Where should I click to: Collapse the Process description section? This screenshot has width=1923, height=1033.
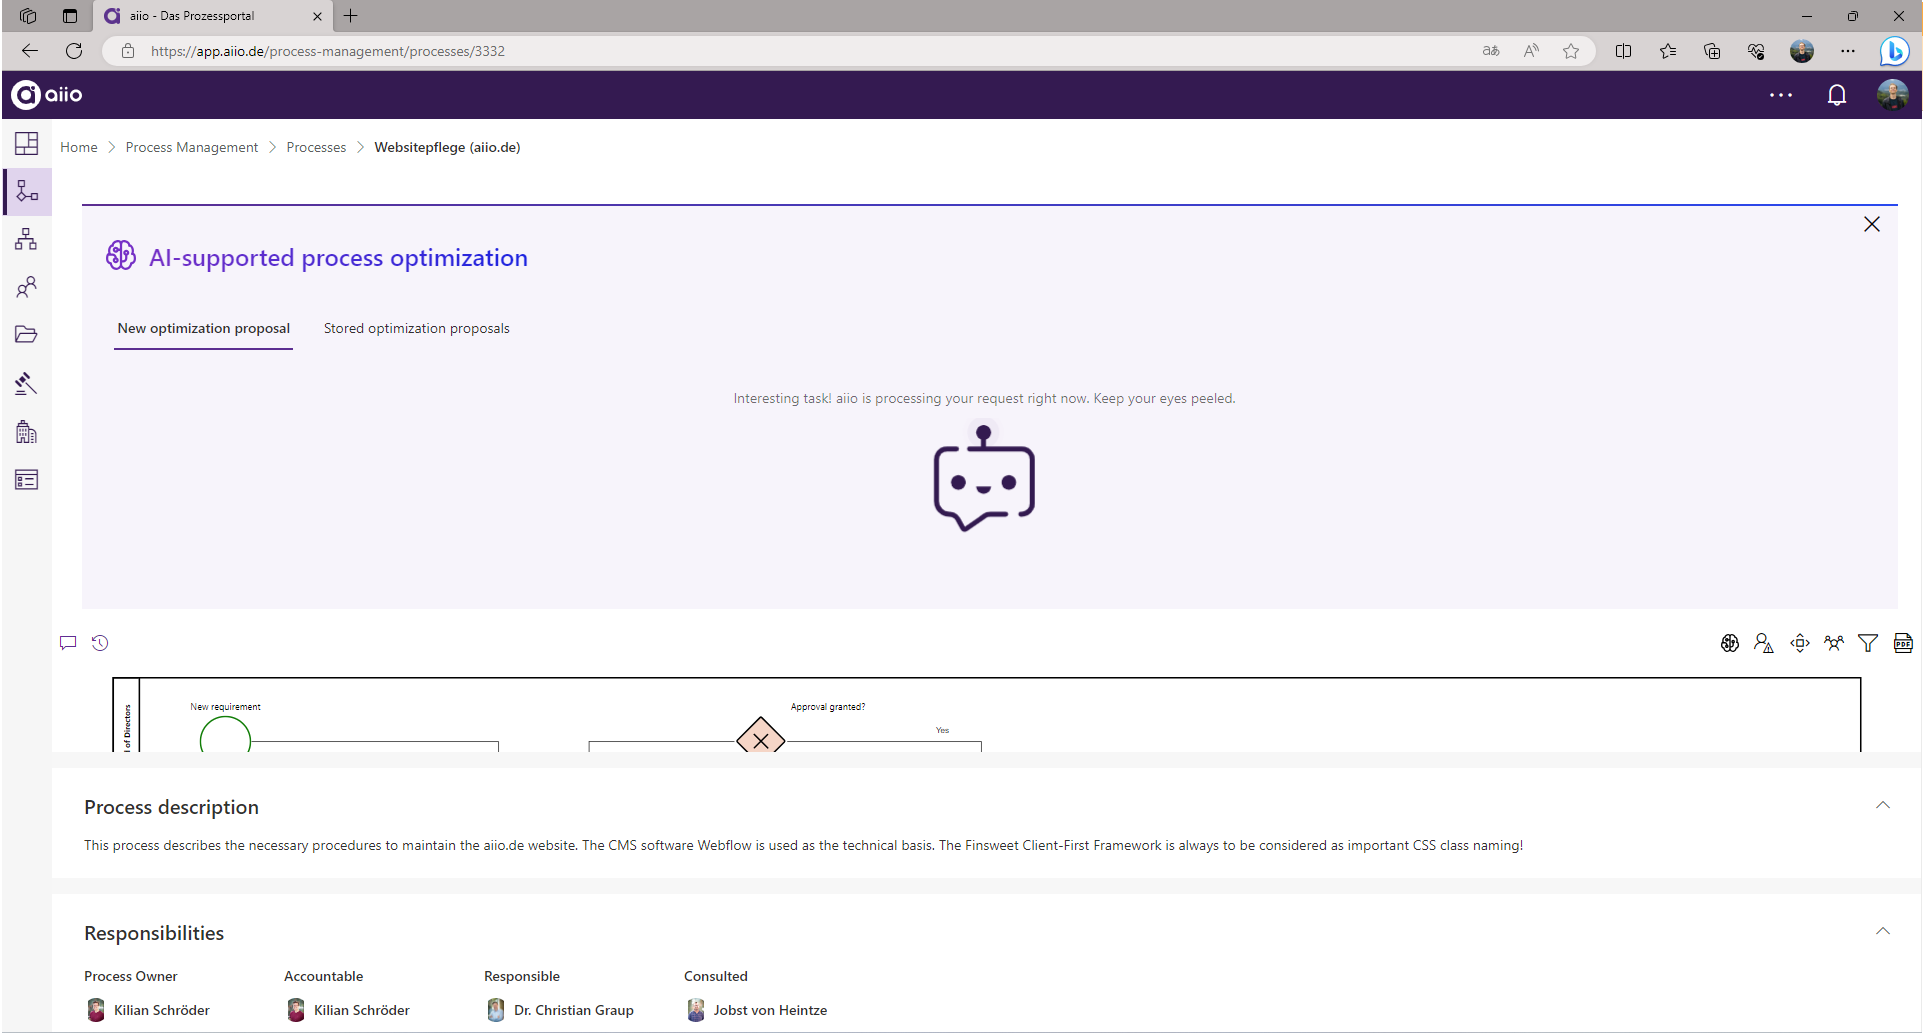click(x=1883, y=805)
